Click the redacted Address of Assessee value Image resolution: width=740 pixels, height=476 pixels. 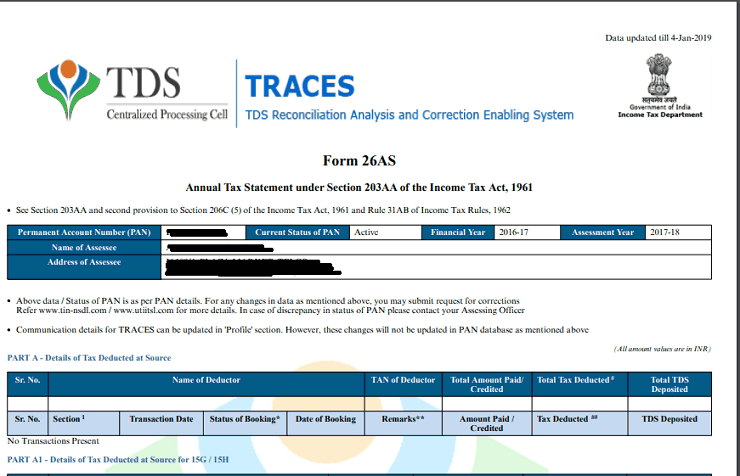[250, 267]
